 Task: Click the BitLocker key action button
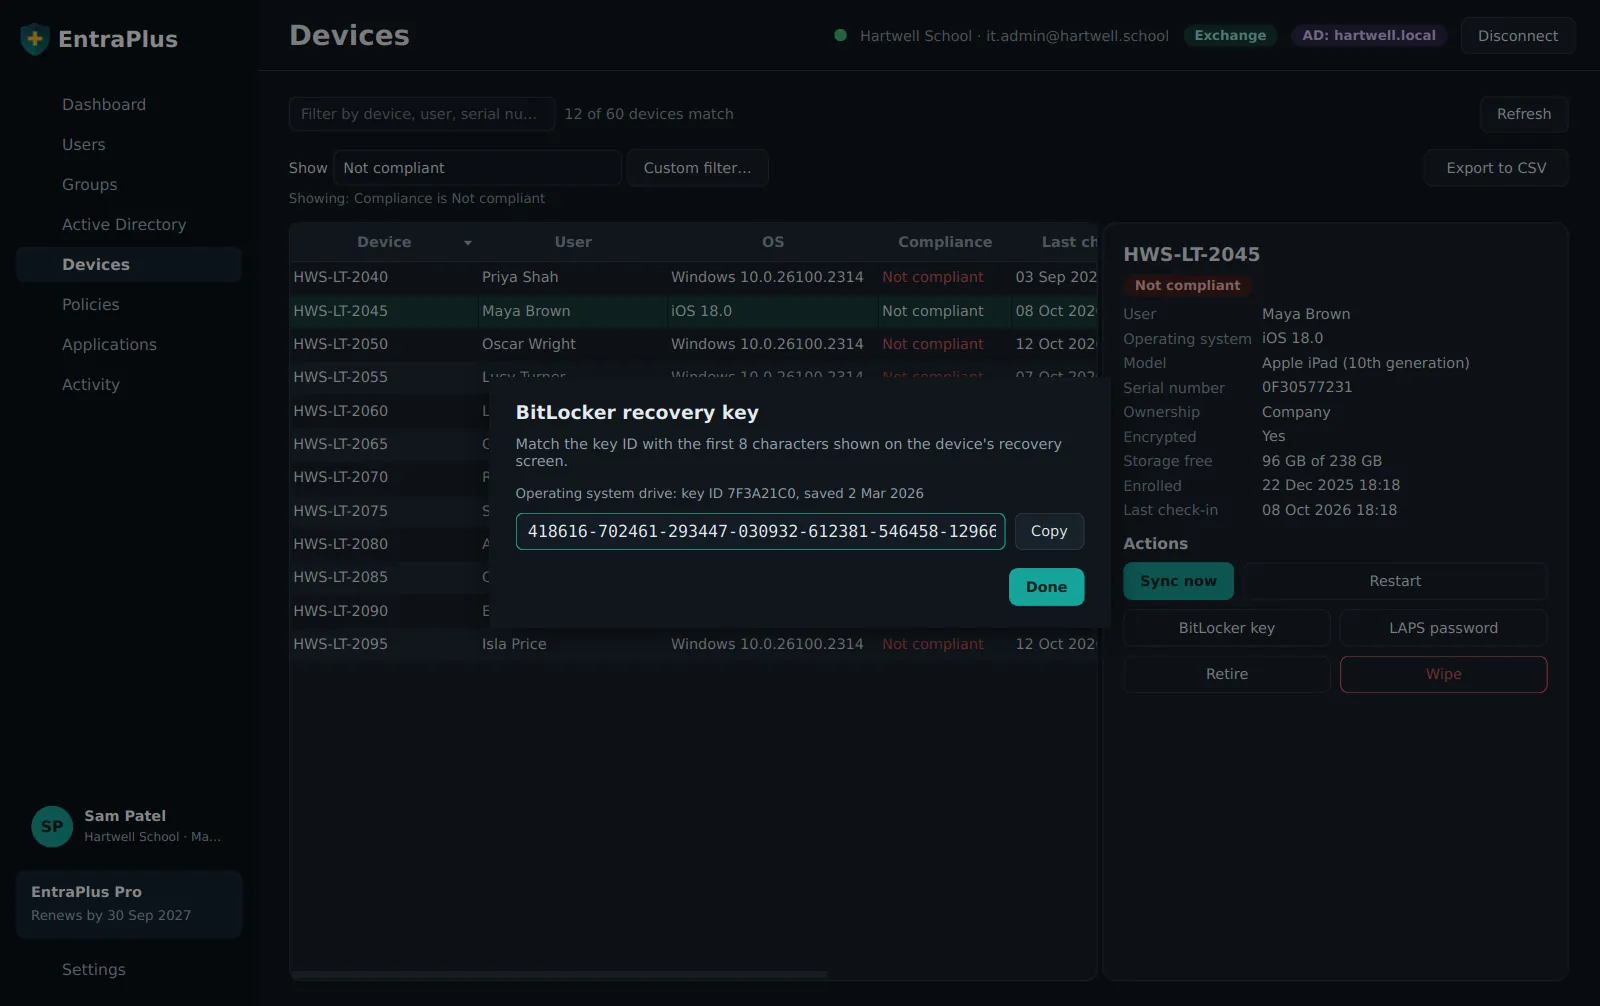click(x=1227, y=628)
